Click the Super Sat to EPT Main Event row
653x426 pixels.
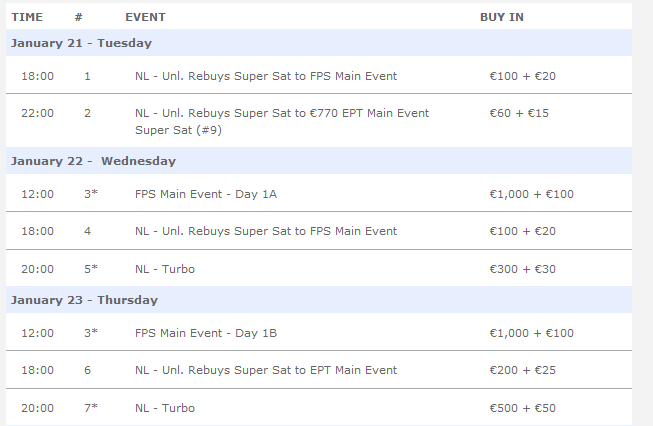point(319,370)
